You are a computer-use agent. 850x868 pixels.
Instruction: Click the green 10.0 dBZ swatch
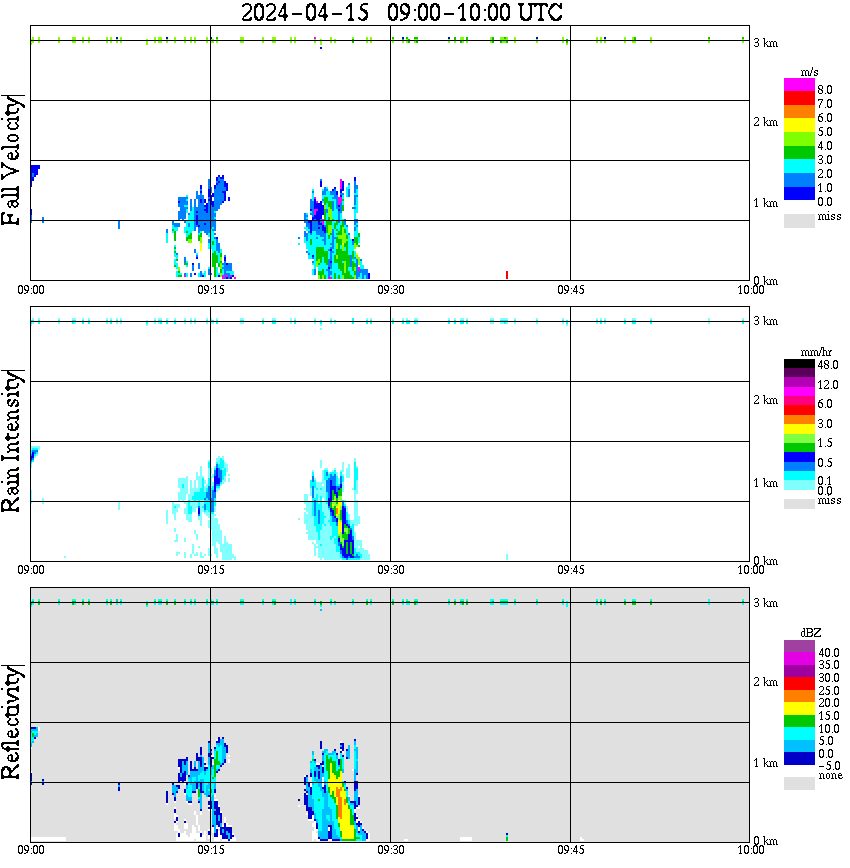(x=799, y=721)
